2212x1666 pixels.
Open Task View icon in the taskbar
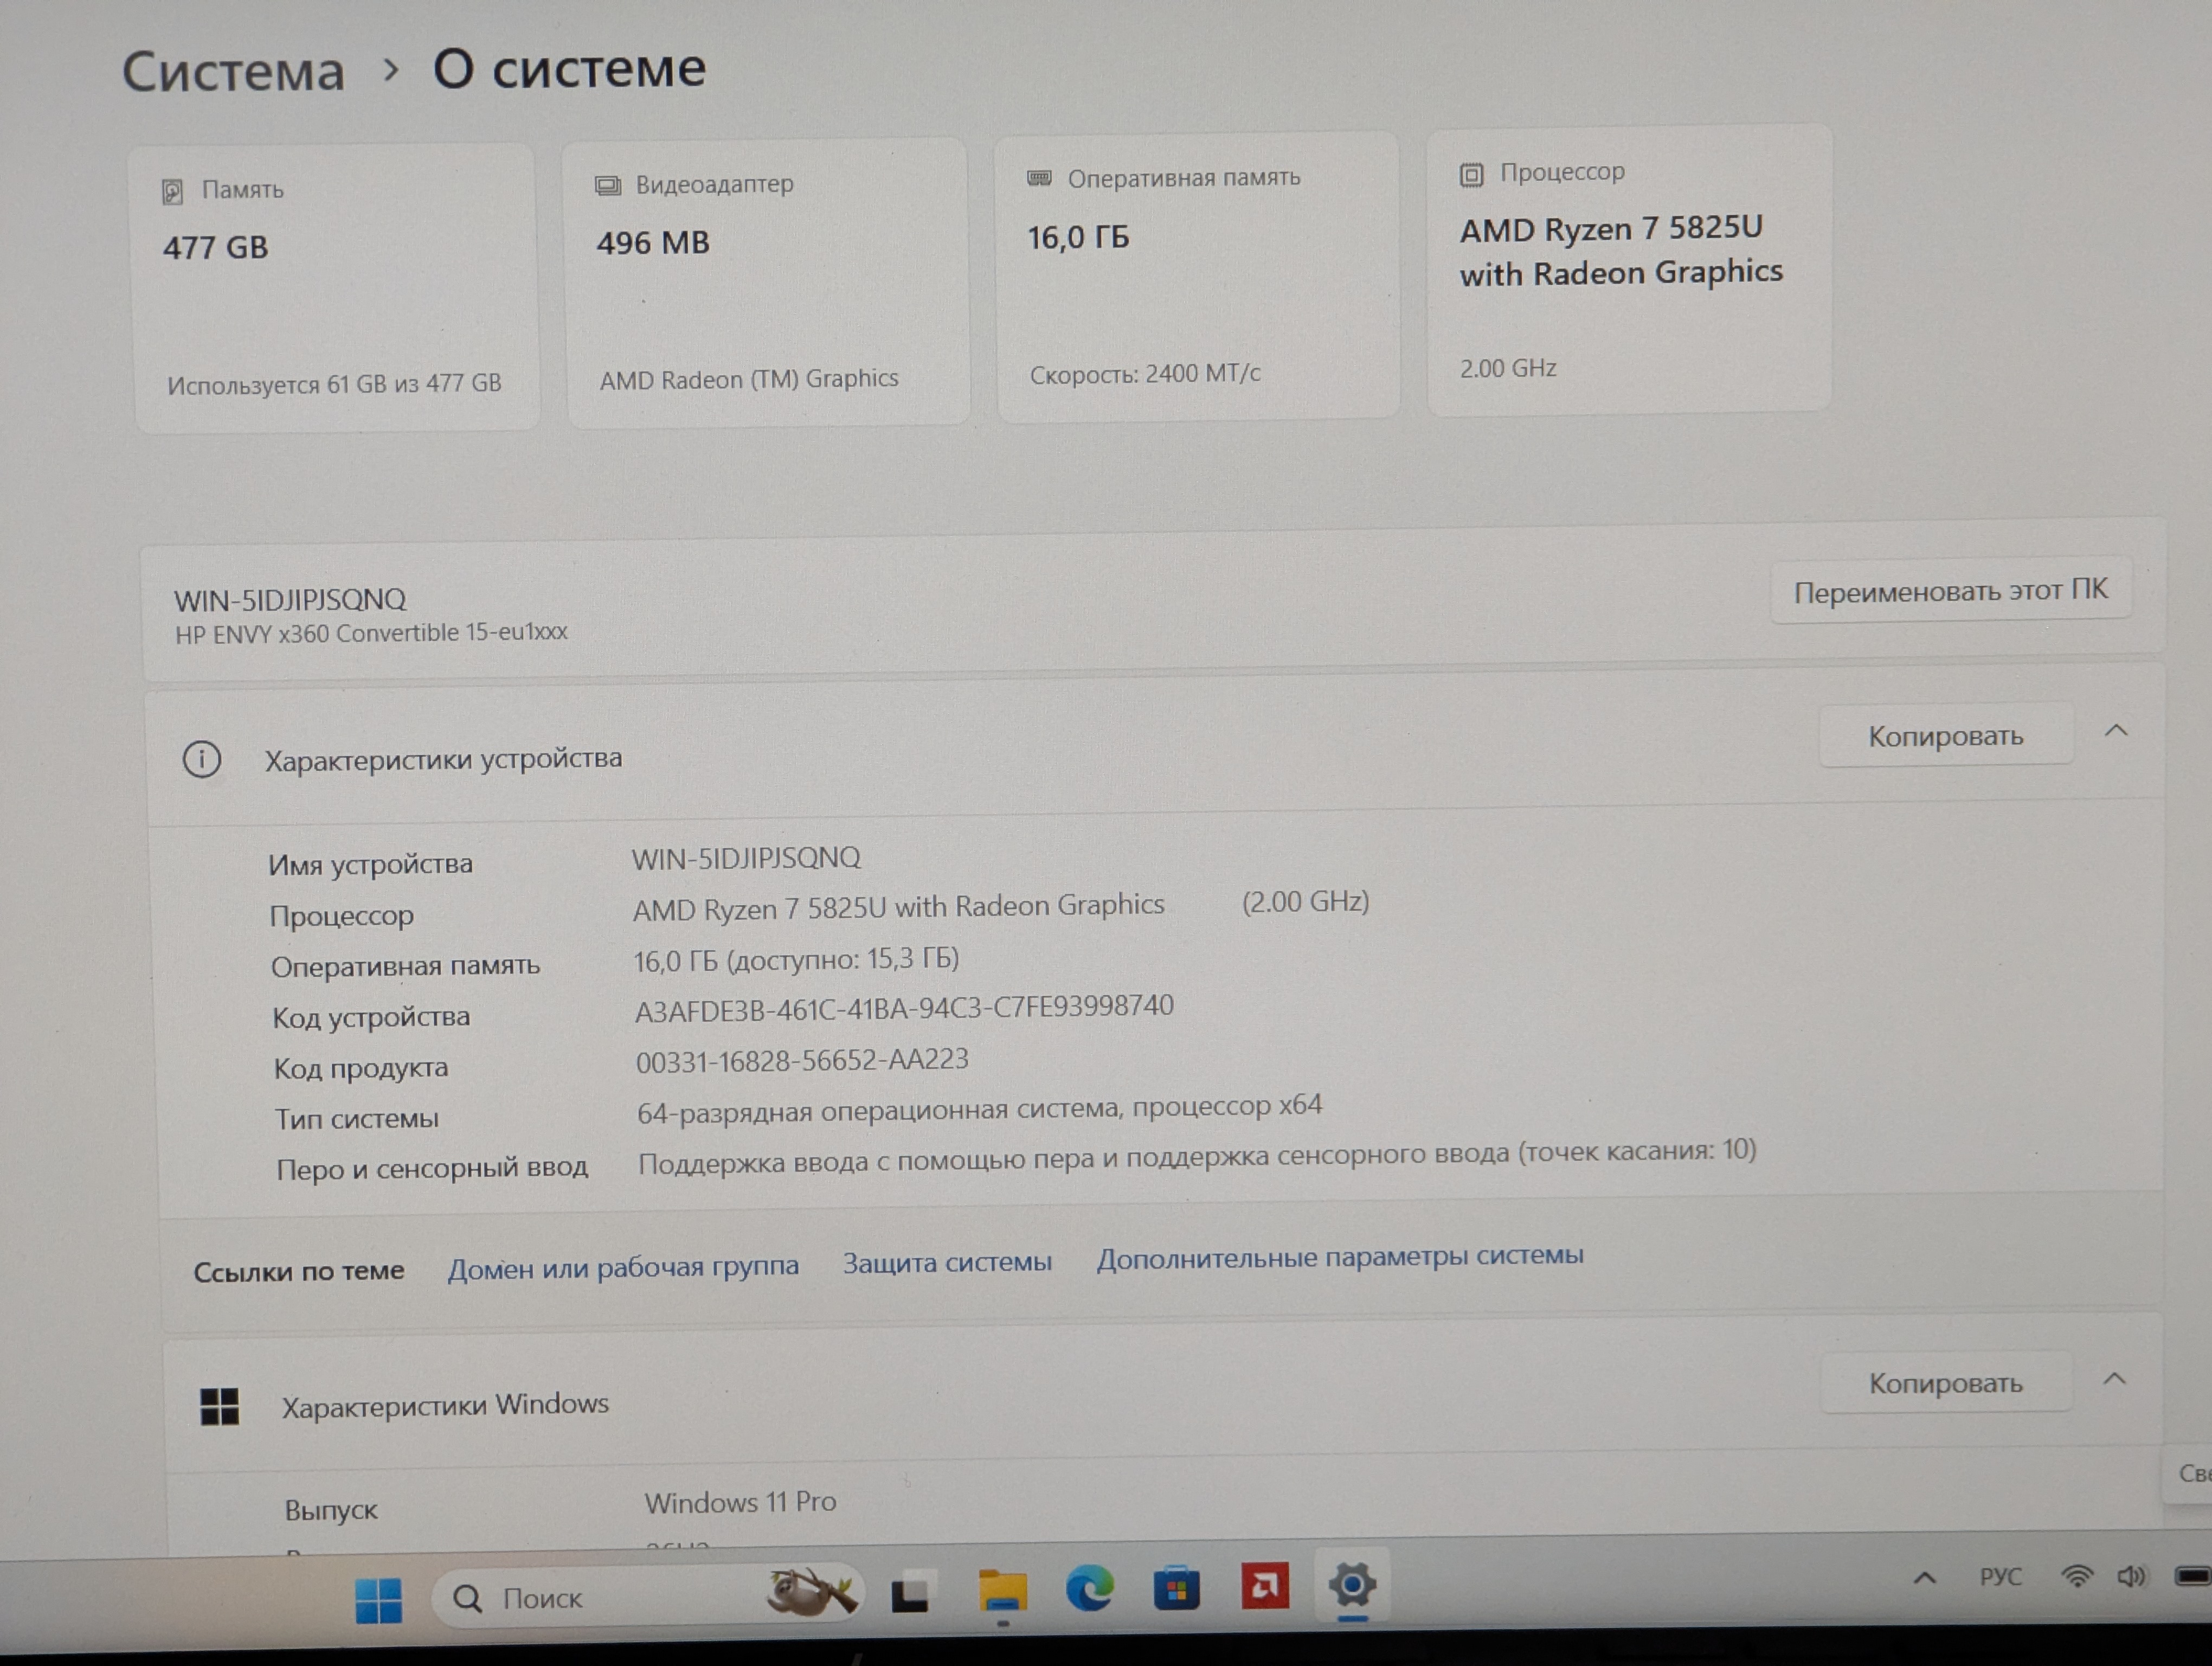tap(910, 1594)
